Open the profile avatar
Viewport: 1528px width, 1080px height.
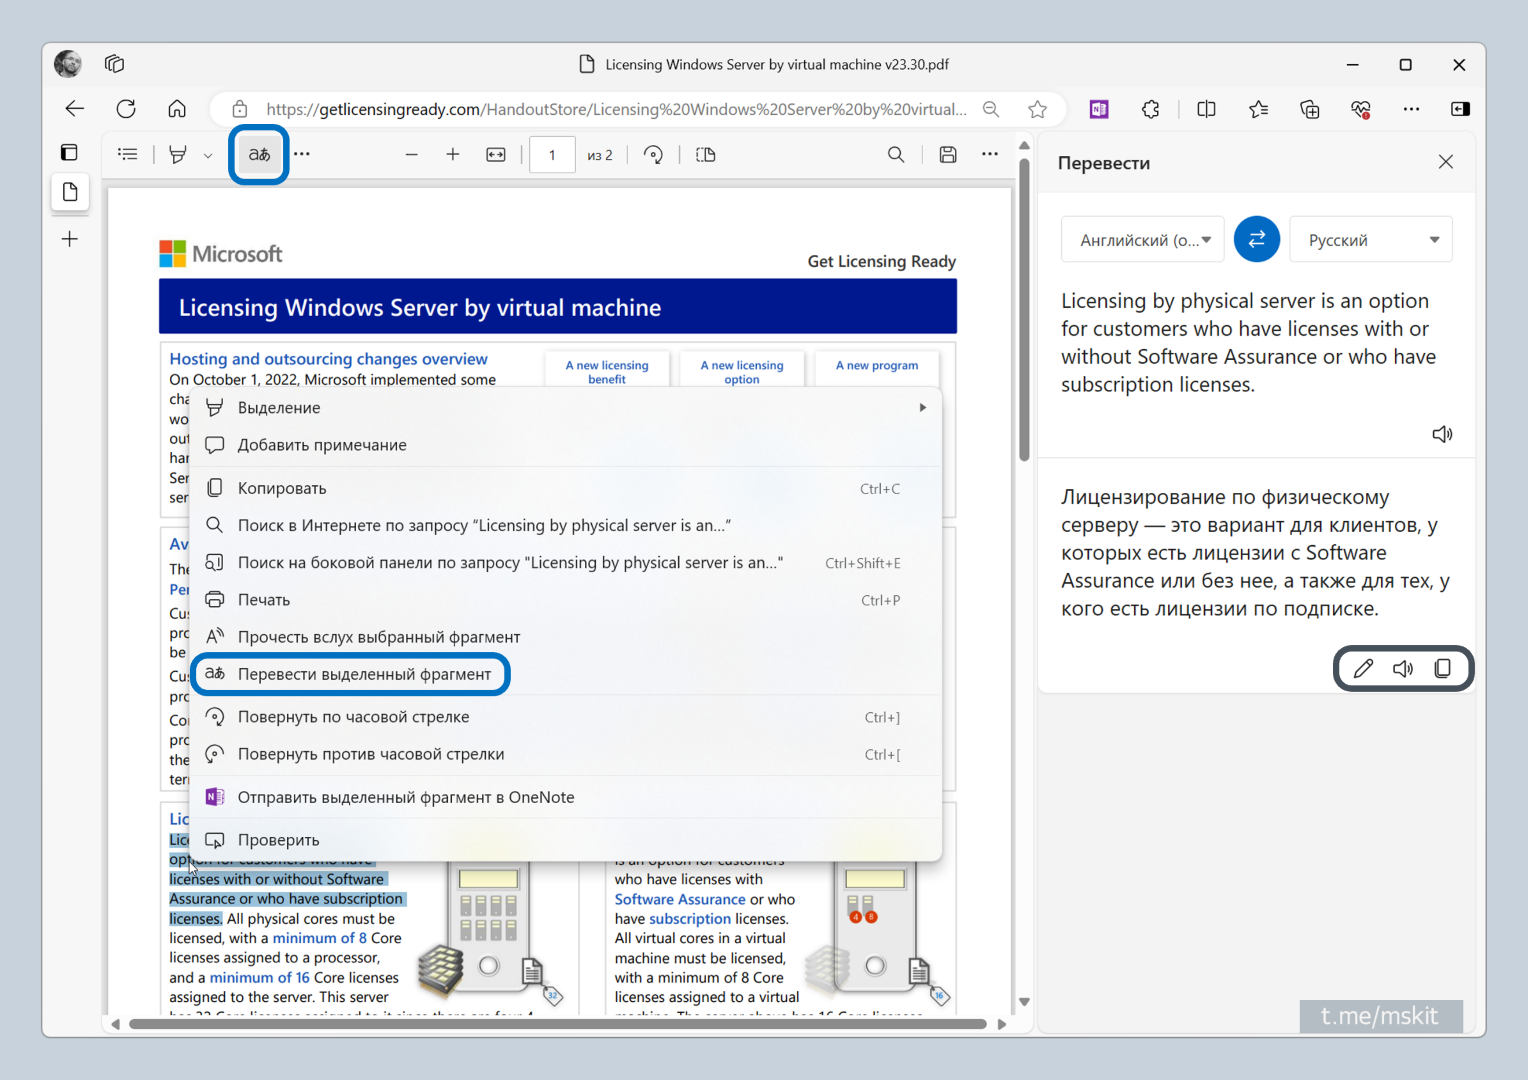(68, 64)
